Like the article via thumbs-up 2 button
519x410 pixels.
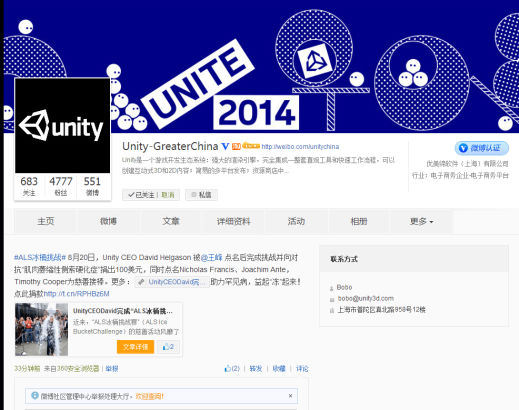[168, 347]
